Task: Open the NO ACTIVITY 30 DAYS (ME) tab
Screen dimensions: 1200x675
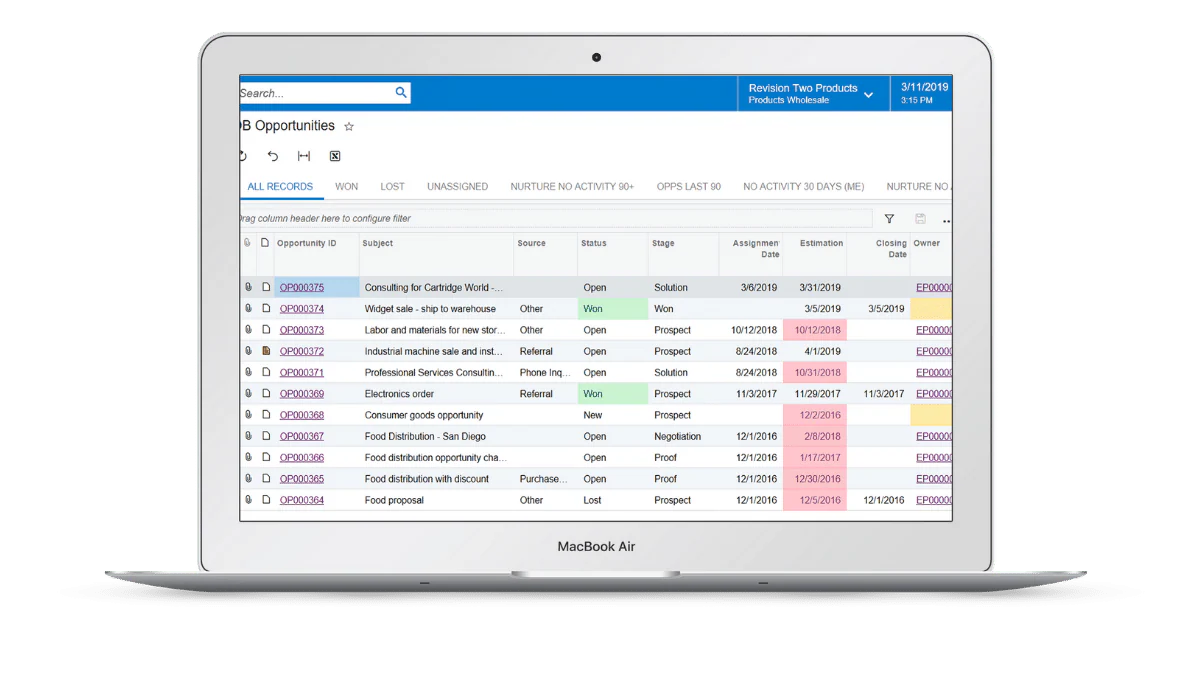Action: pos(803,186)
